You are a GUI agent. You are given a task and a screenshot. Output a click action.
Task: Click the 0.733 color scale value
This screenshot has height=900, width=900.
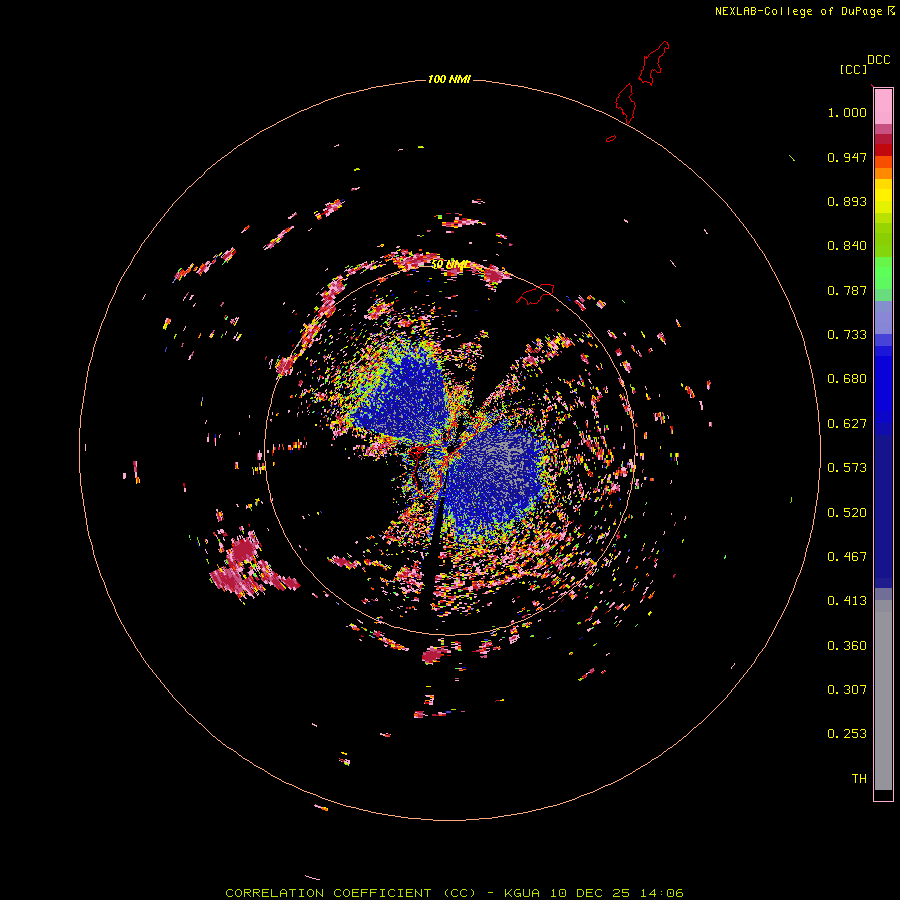tap(847, 335)
